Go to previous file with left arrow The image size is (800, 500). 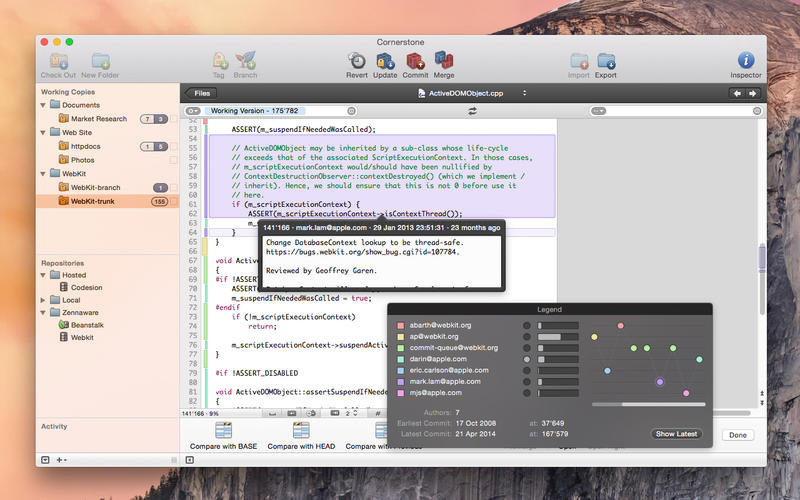(737, 93)
